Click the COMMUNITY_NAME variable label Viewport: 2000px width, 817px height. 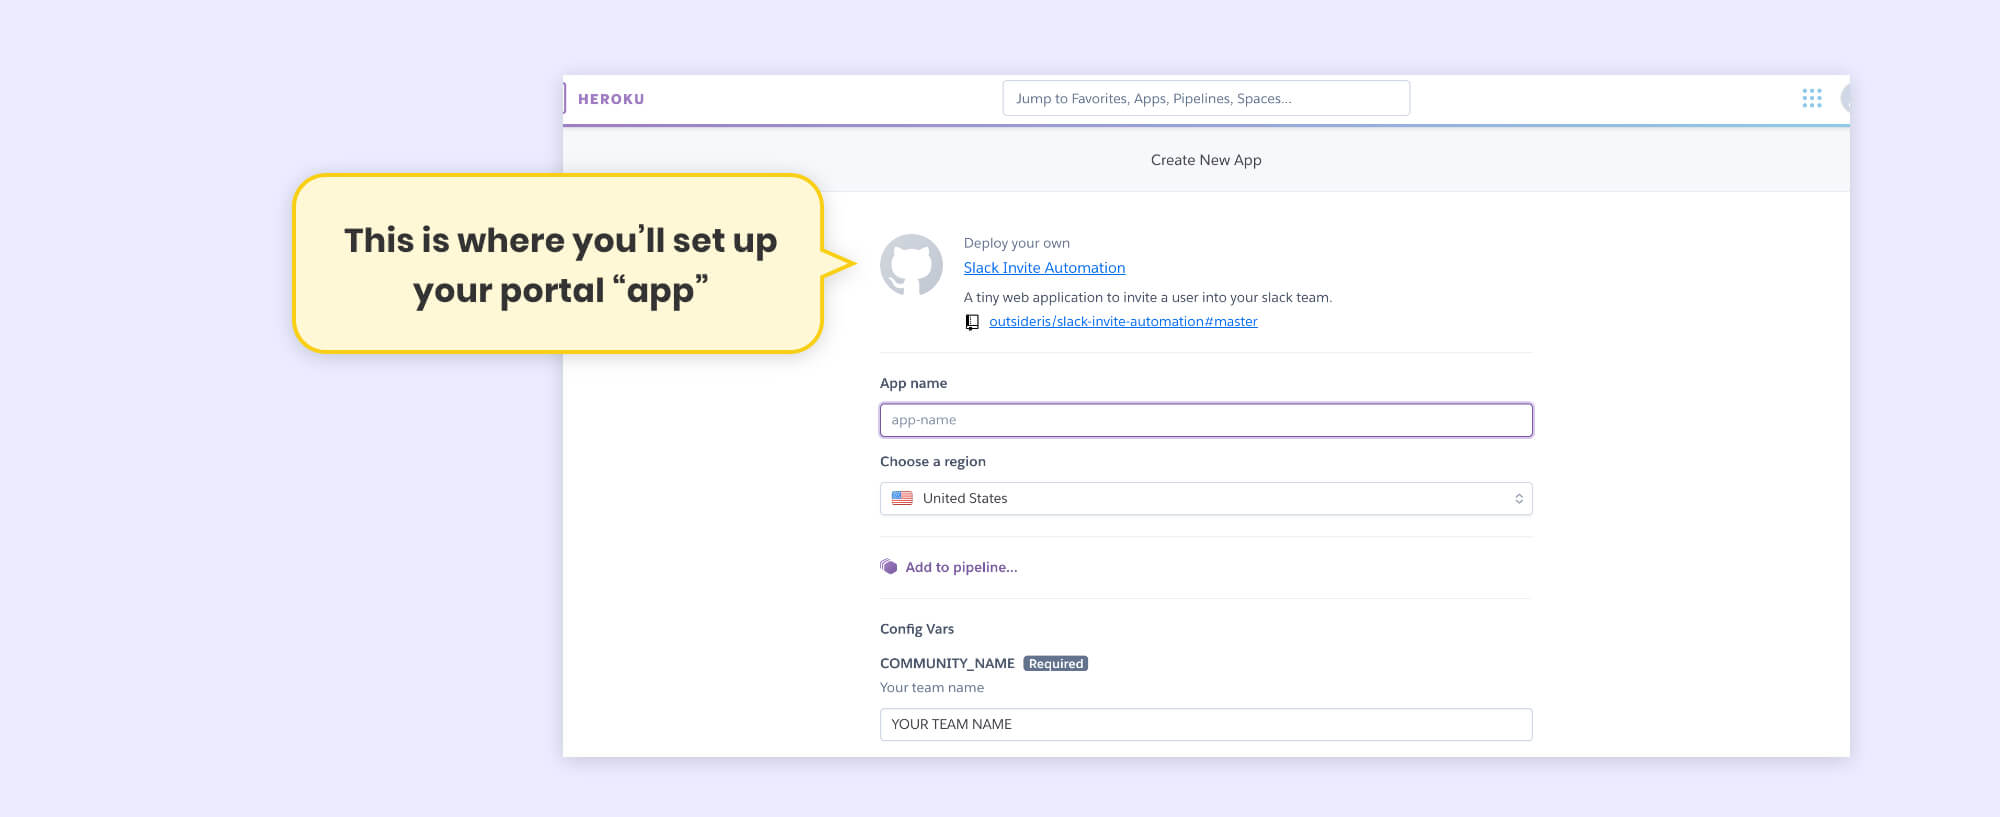coord(946,664)
